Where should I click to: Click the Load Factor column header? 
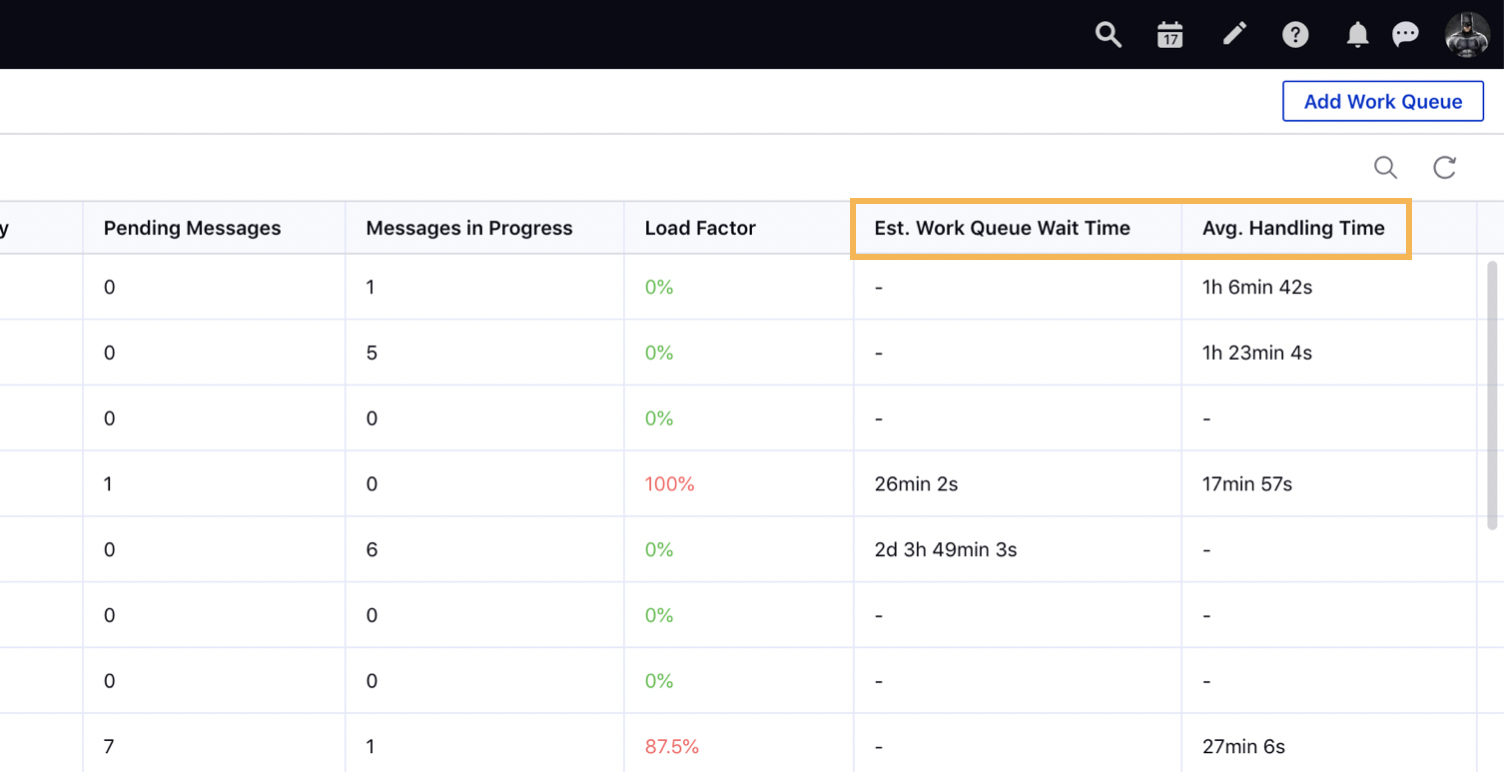[x=700, y=228]
